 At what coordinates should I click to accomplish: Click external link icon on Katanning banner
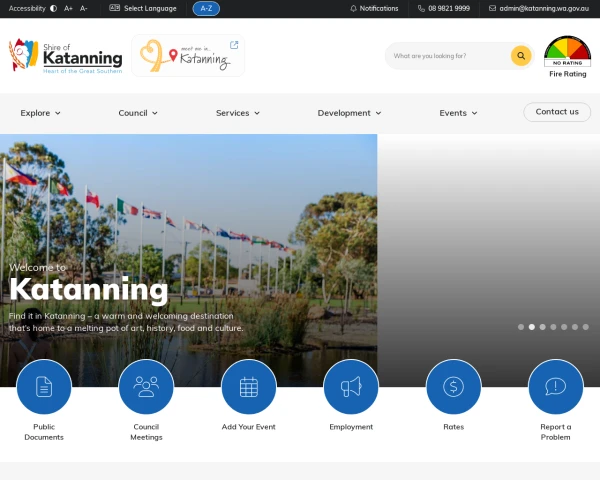coord(234,45)
